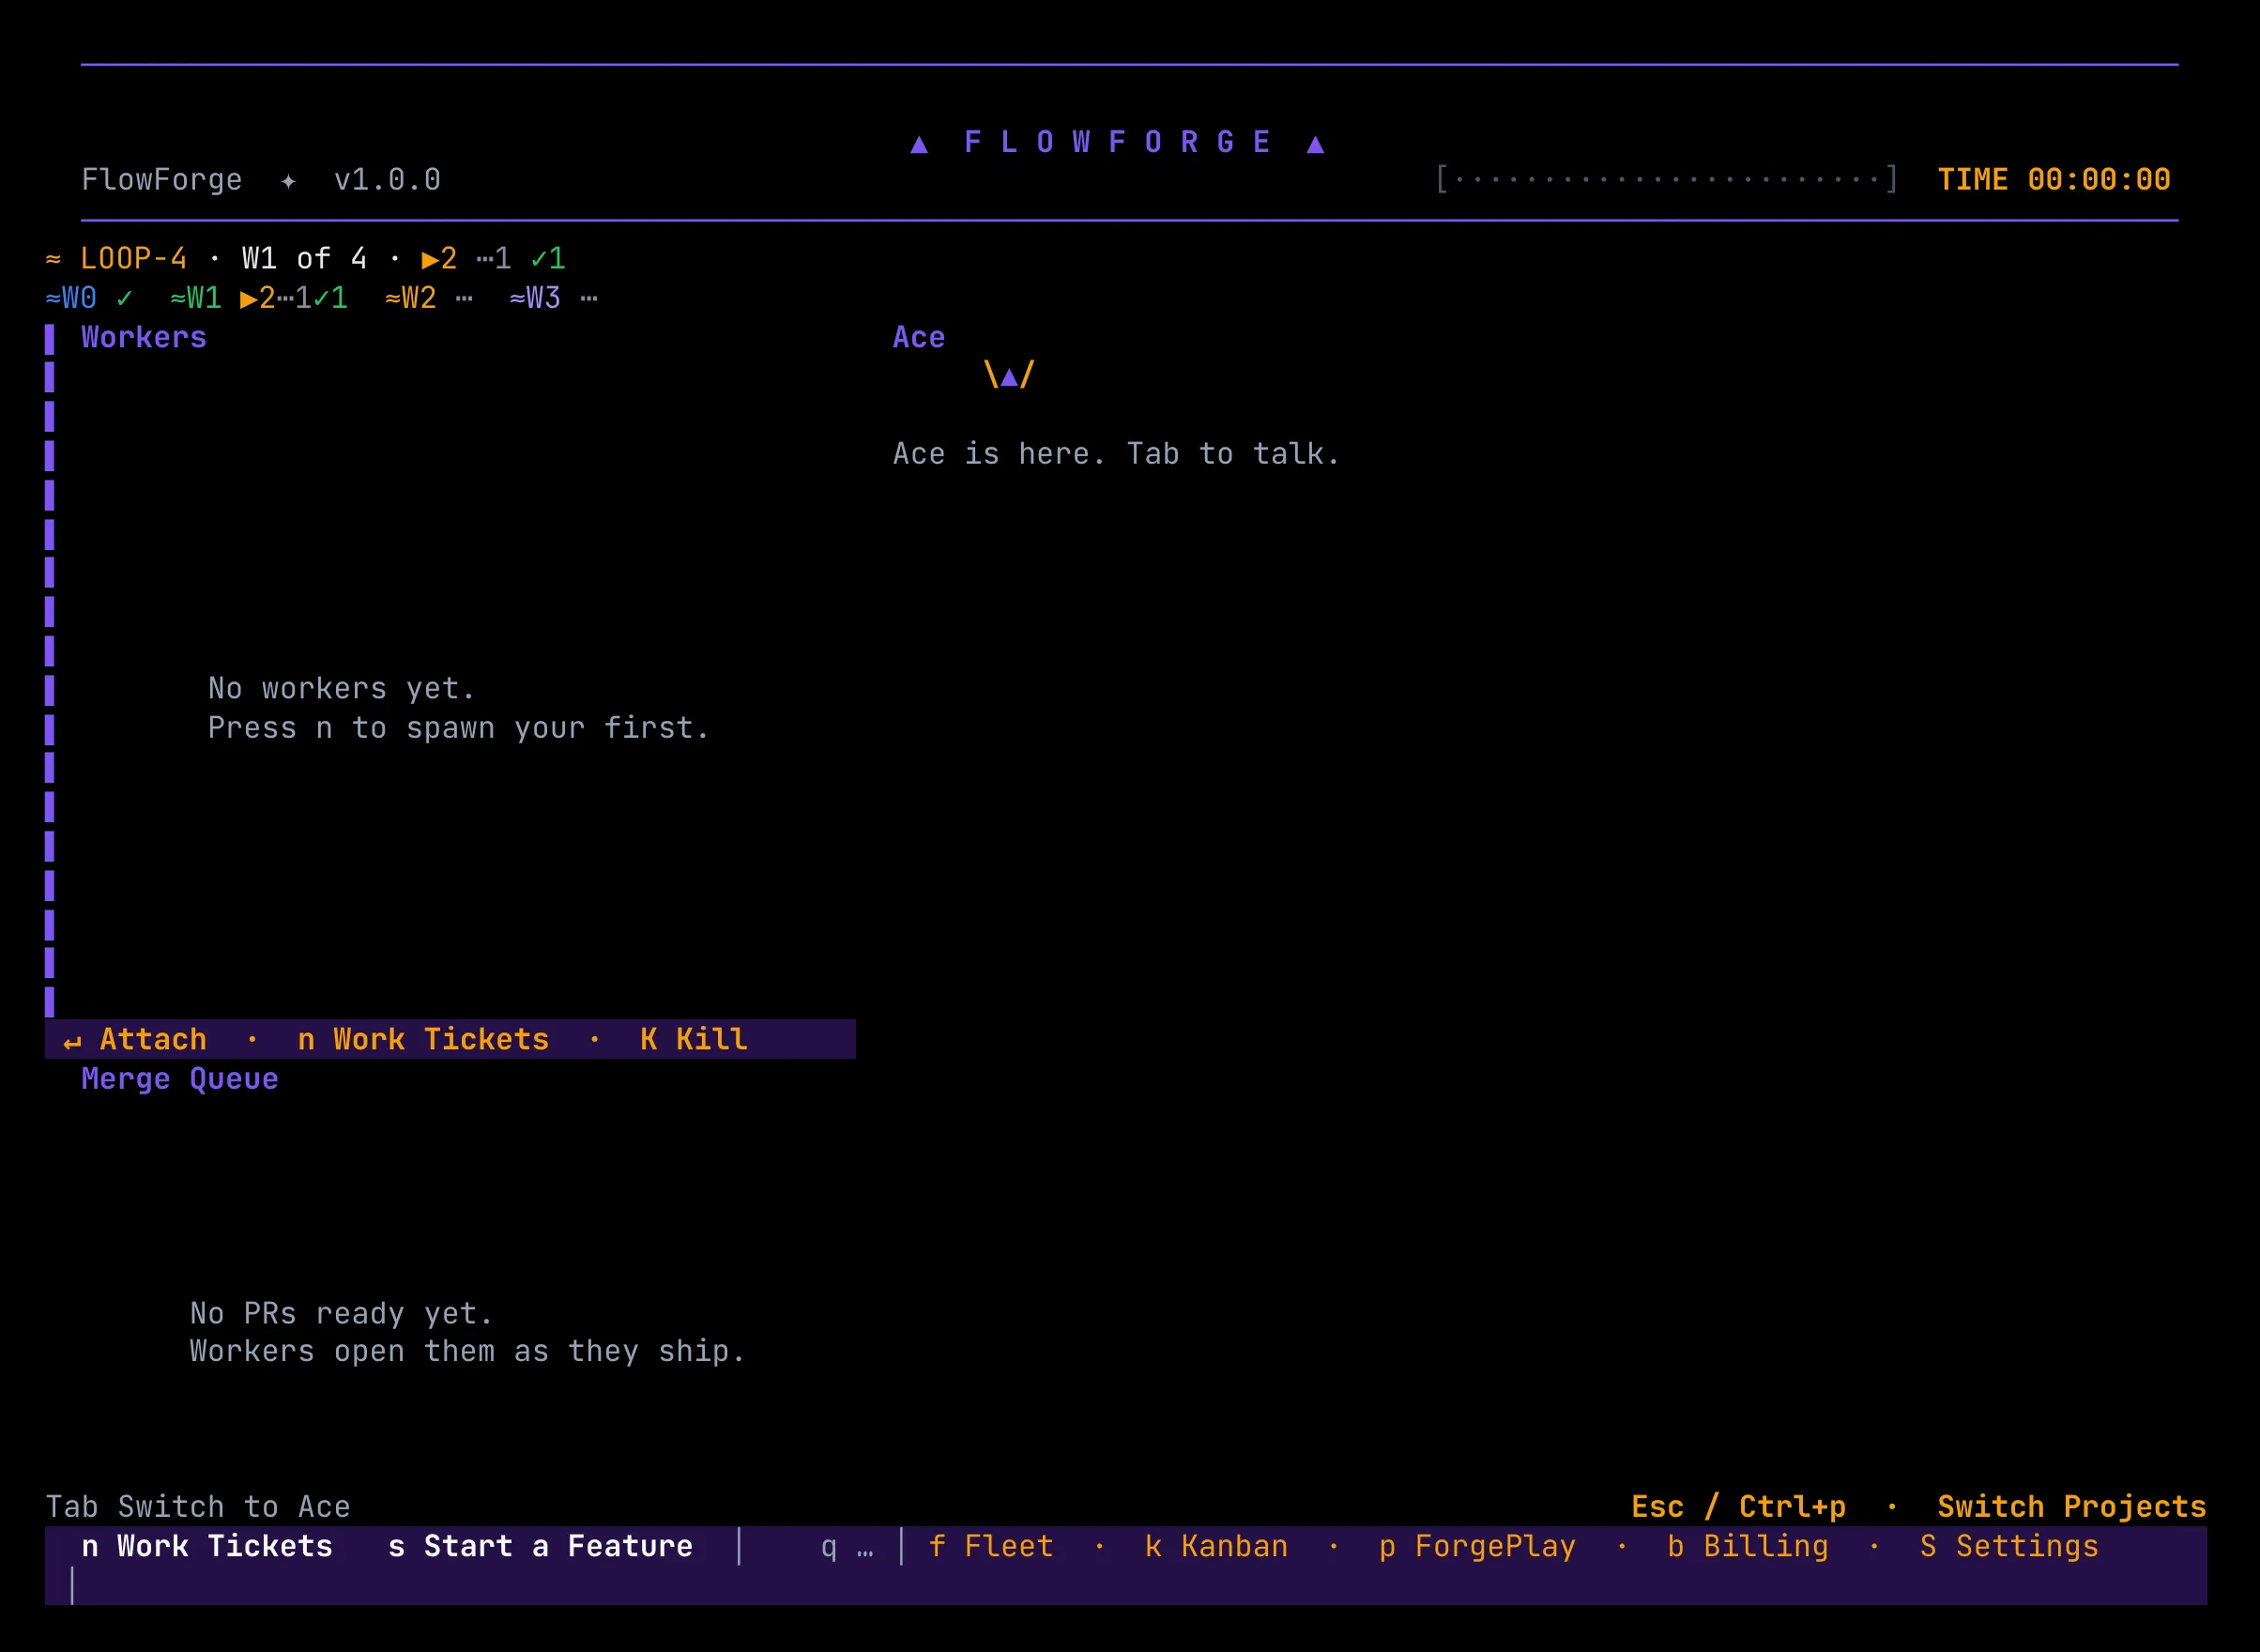Click the 'W1 of 4' wave indicator
This screenshot has width=2260, height=1652.
(304, 259)
